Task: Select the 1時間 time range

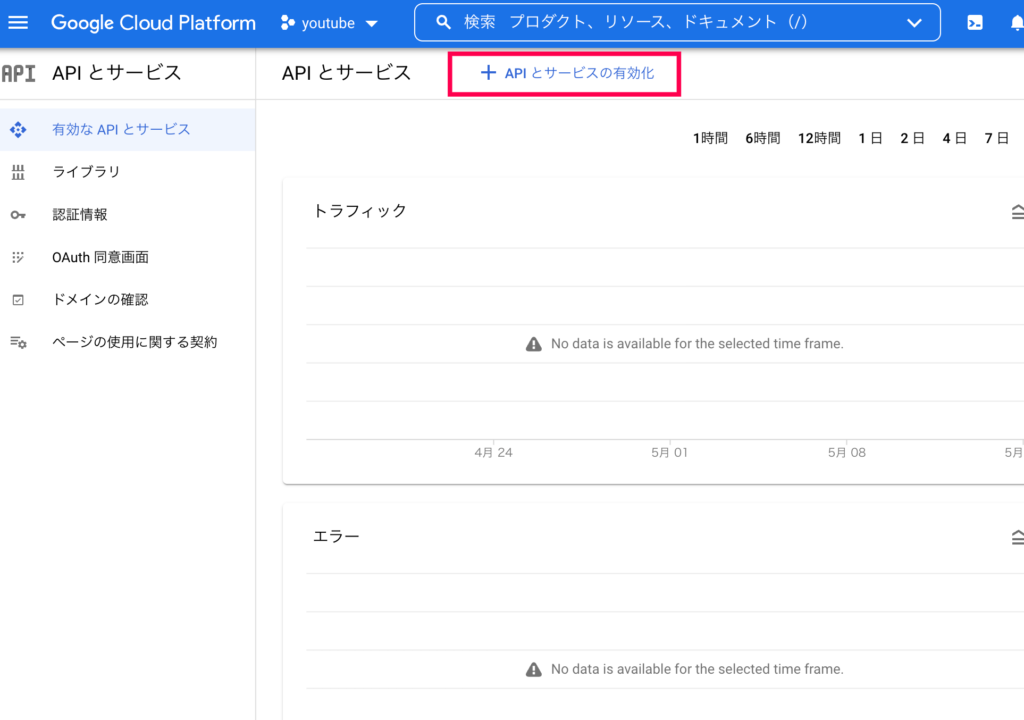Action: [710, 138]
